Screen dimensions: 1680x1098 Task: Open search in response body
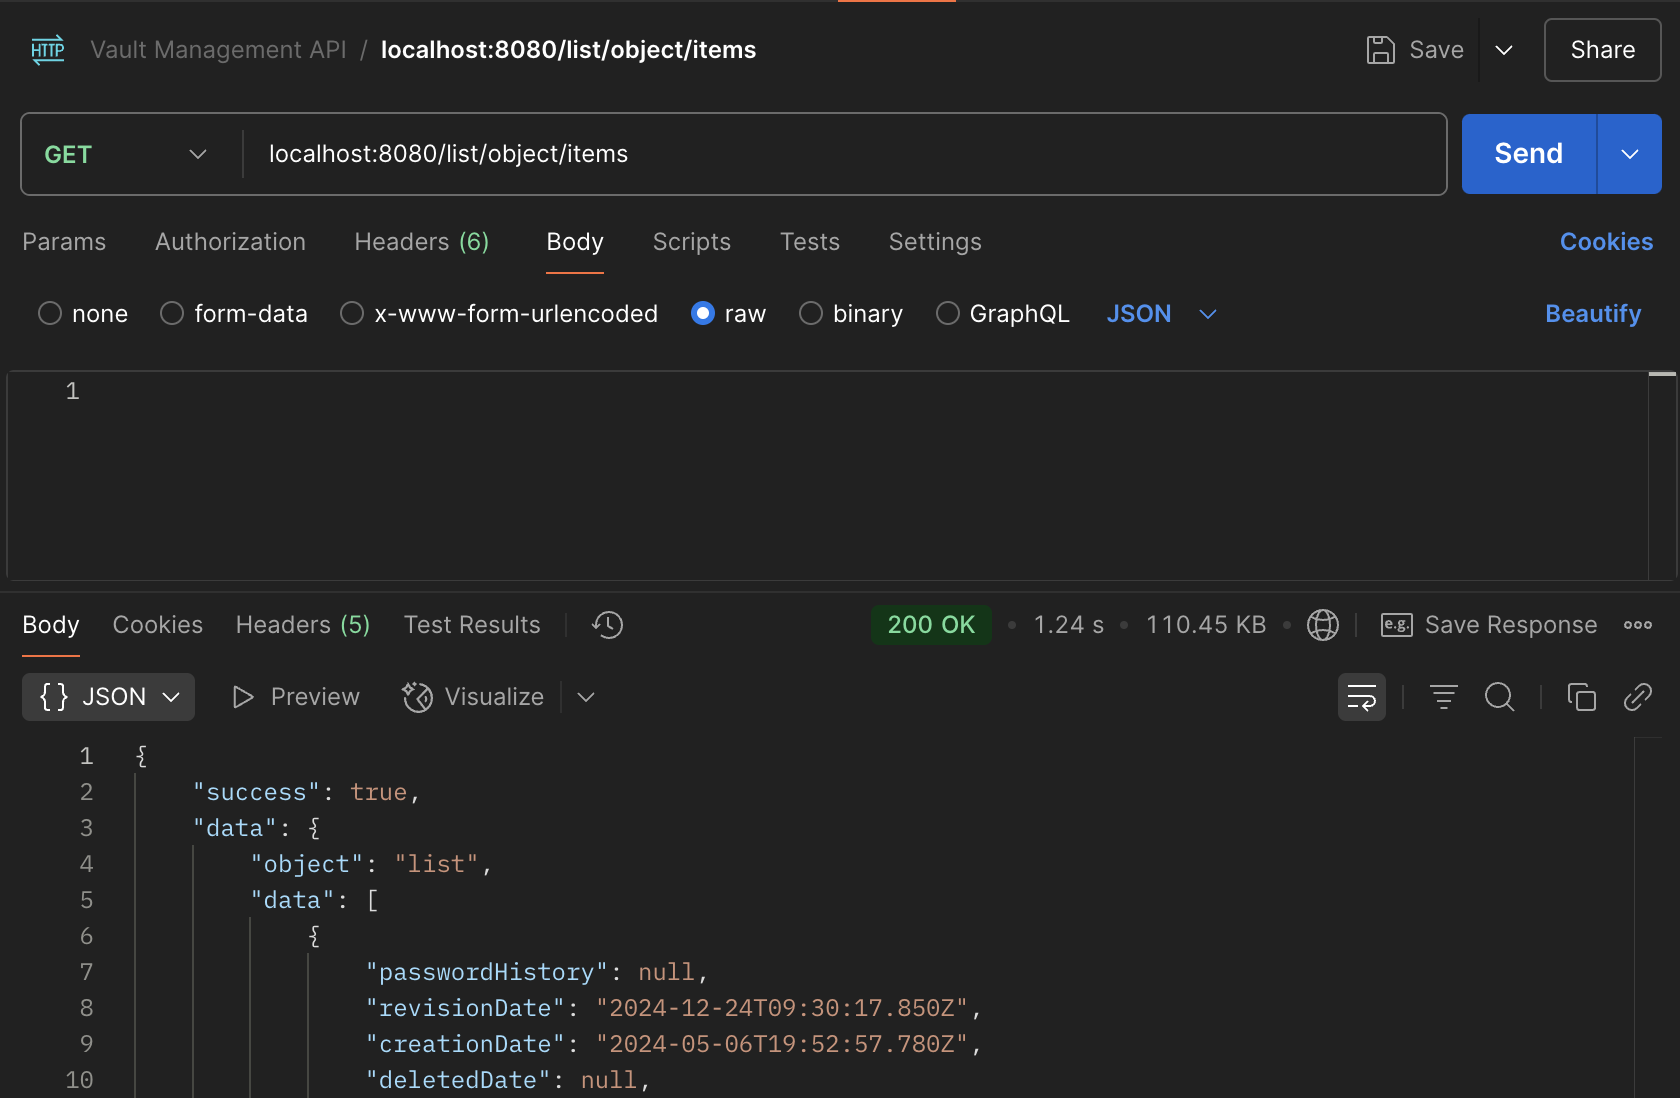click(1500, 697)
